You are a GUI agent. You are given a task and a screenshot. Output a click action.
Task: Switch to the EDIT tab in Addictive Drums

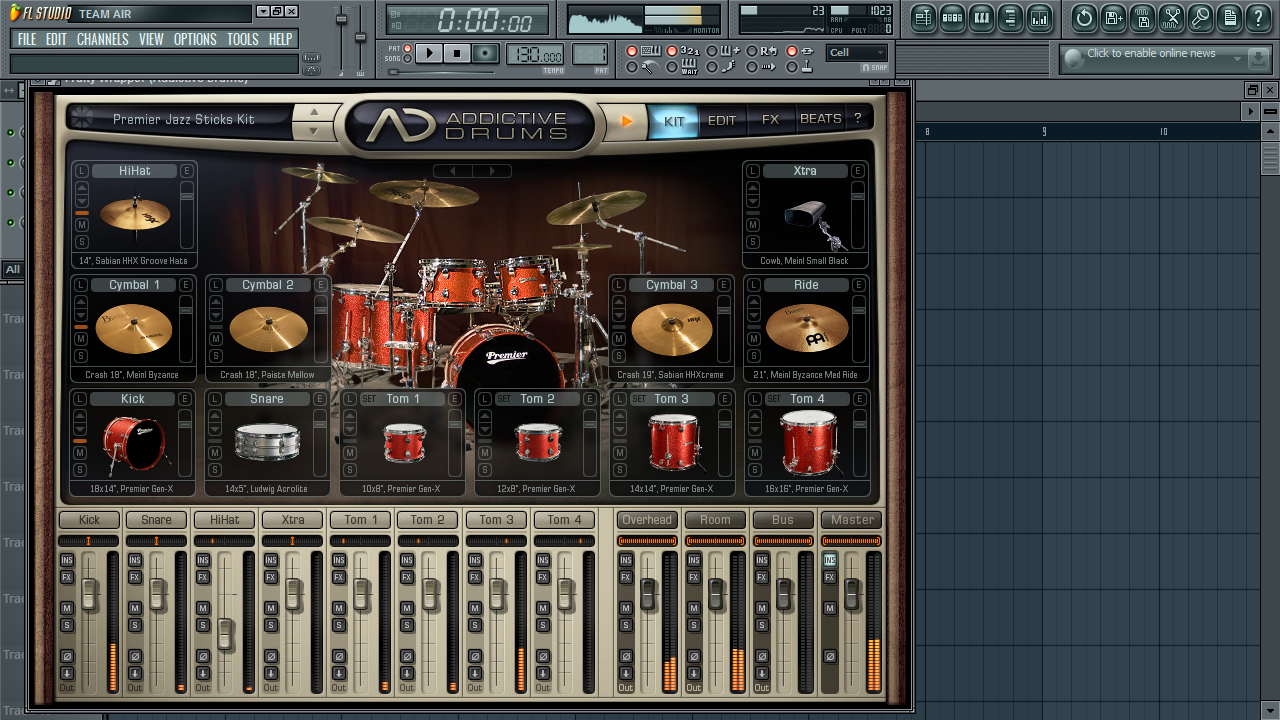coord(722,118)
